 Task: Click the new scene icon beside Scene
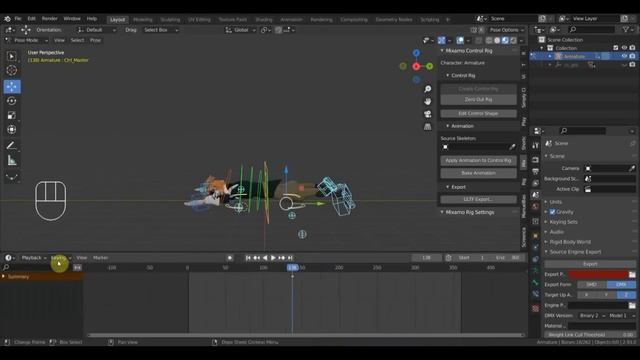click(x=542, y=19)
